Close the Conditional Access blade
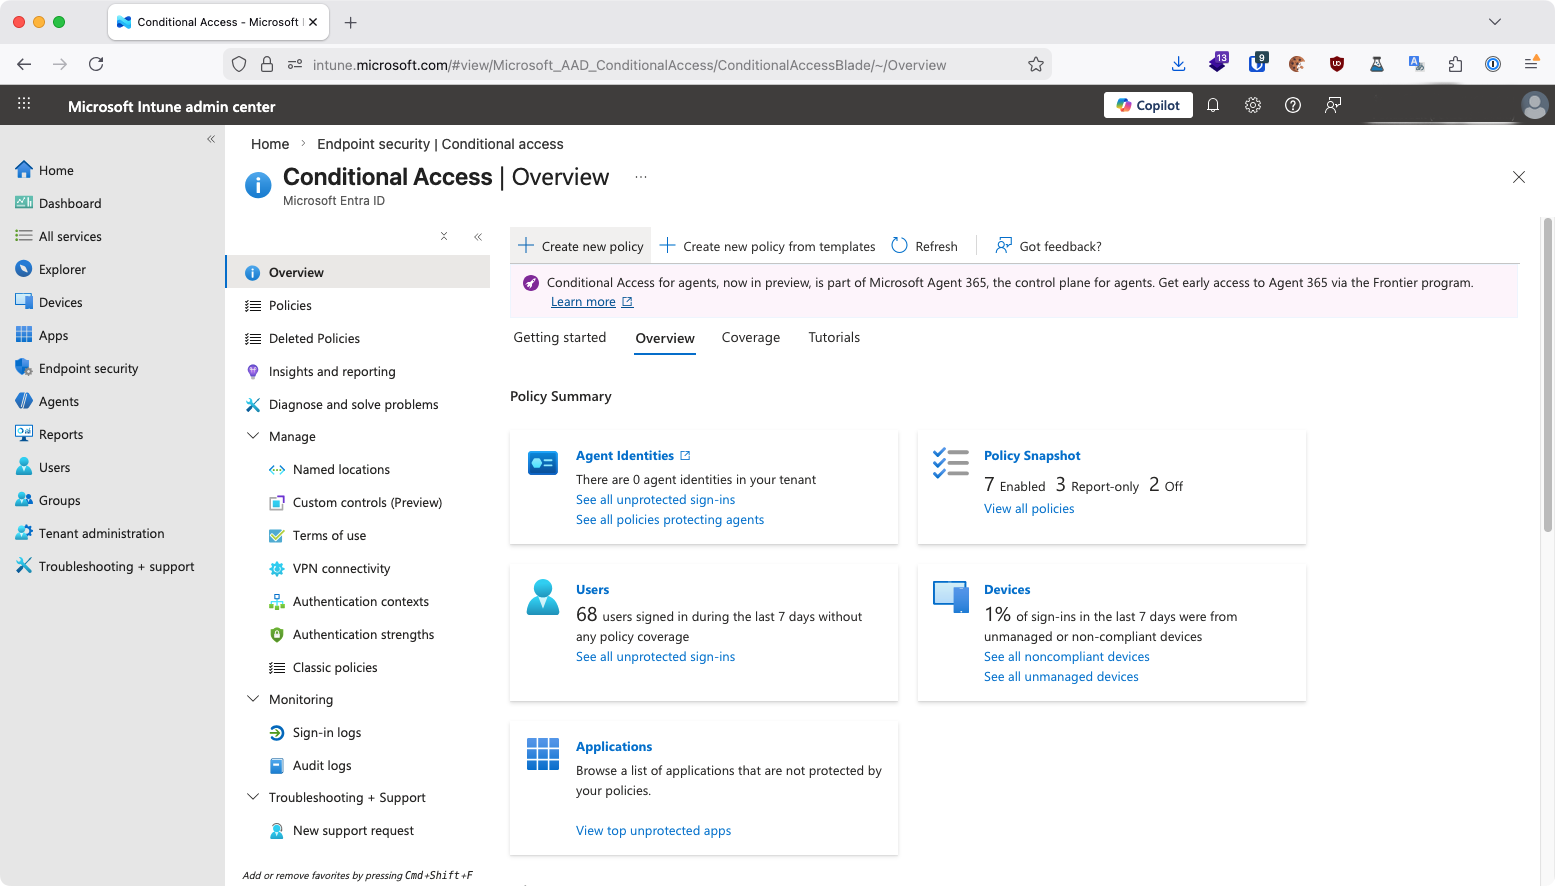 click(x=1519, y=177)
